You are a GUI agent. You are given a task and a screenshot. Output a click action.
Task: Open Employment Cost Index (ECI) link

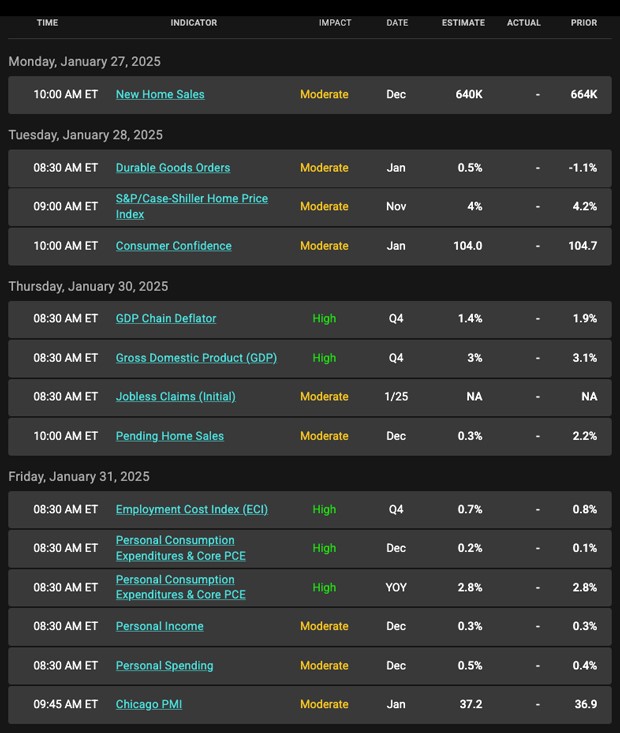click(191, 509)
